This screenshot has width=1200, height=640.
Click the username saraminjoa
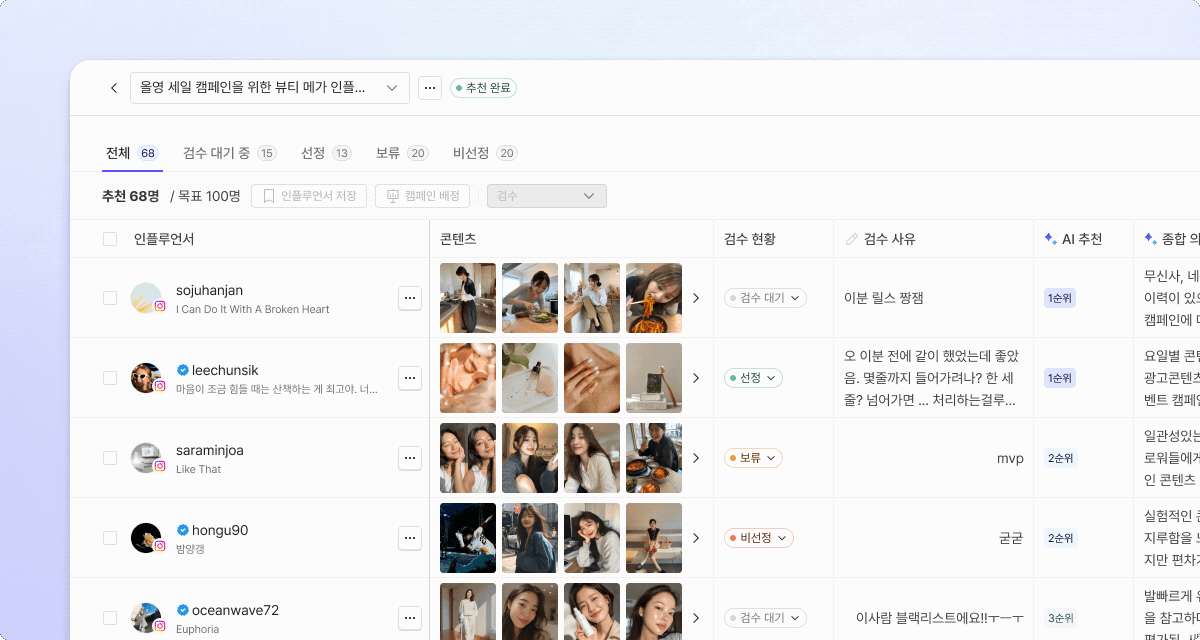point(210,450)
